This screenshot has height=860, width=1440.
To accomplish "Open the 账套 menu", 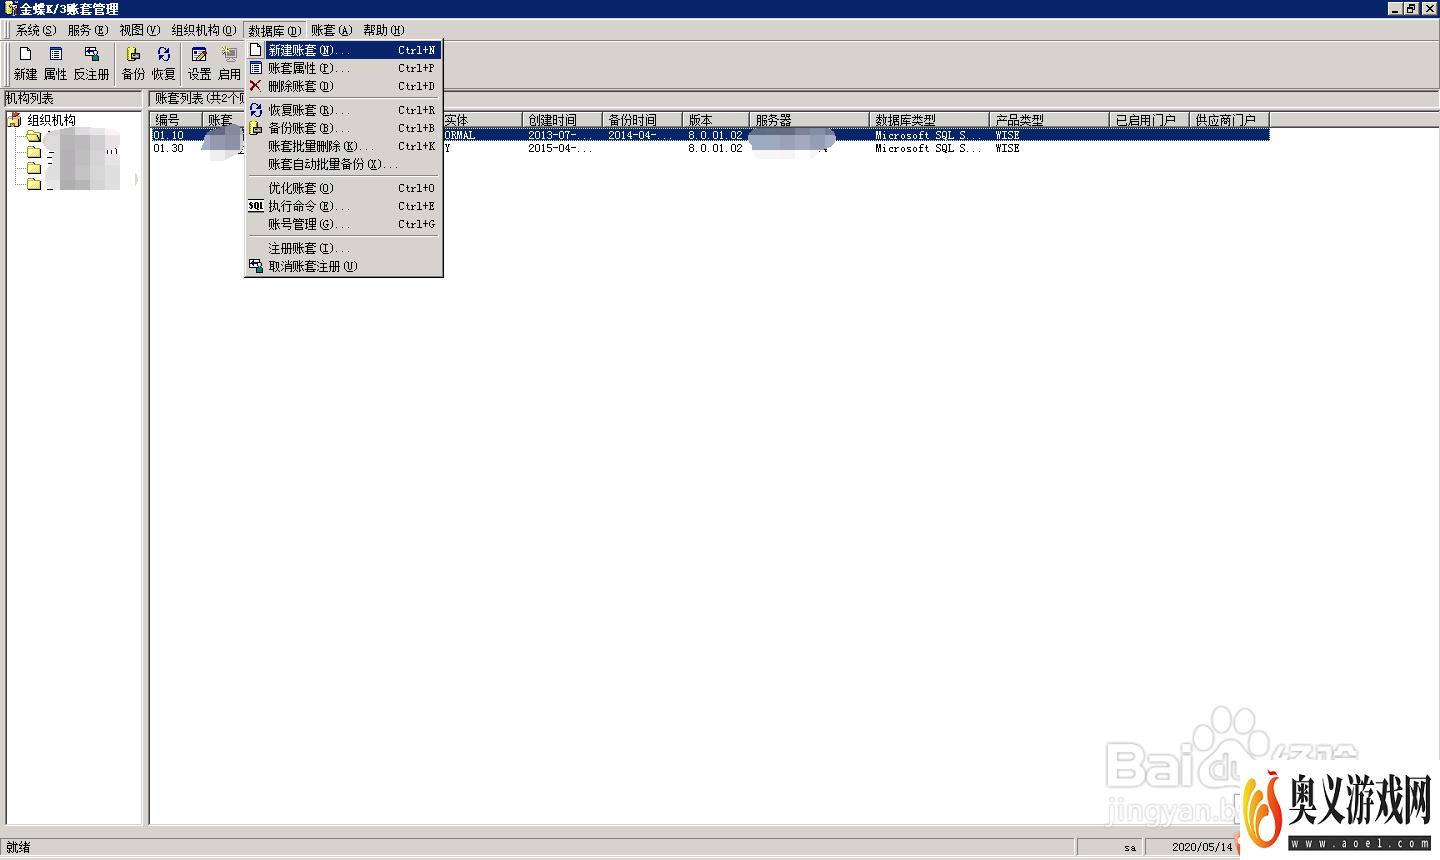I will point(331,30).
